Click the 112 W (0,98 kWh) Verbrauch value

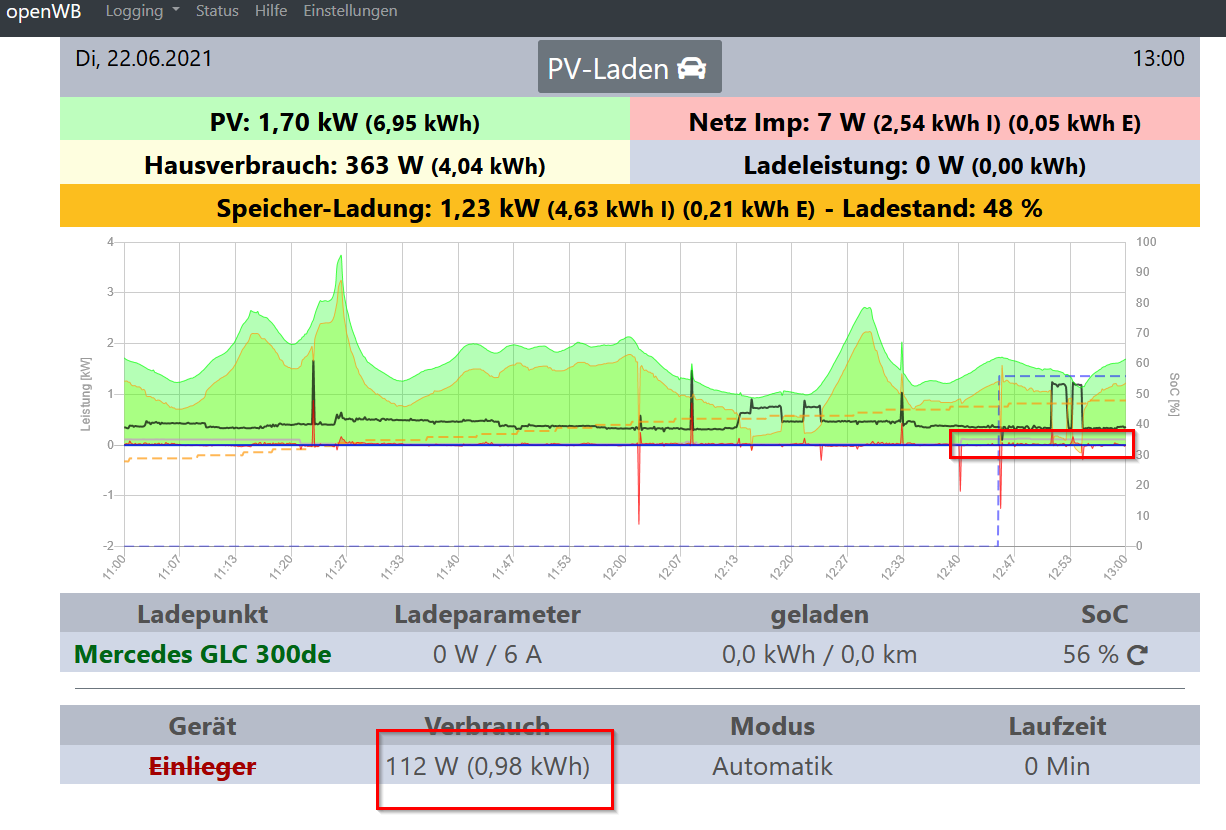tap(488, 767)
